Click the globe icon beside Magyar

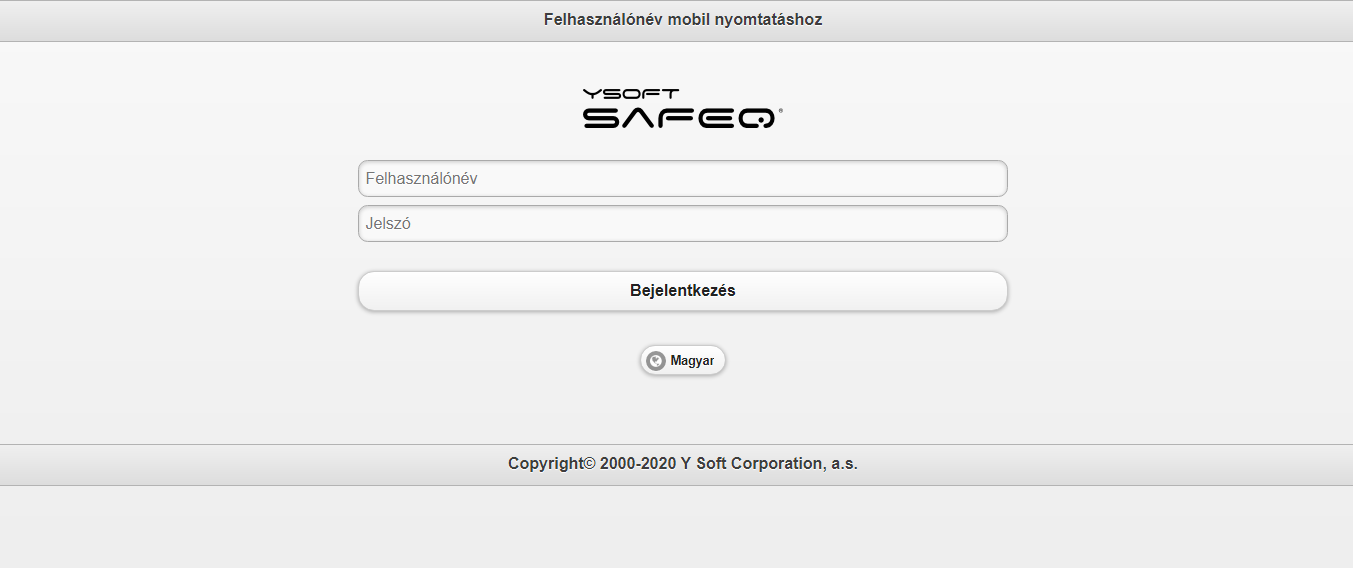click(x=656, y=361)
